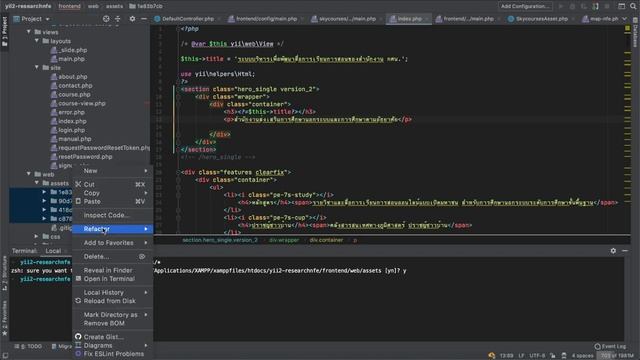Click the memory usage indicator in status bar
The height and width of the screenshot is (360, 640).
(x=617, y=356)
